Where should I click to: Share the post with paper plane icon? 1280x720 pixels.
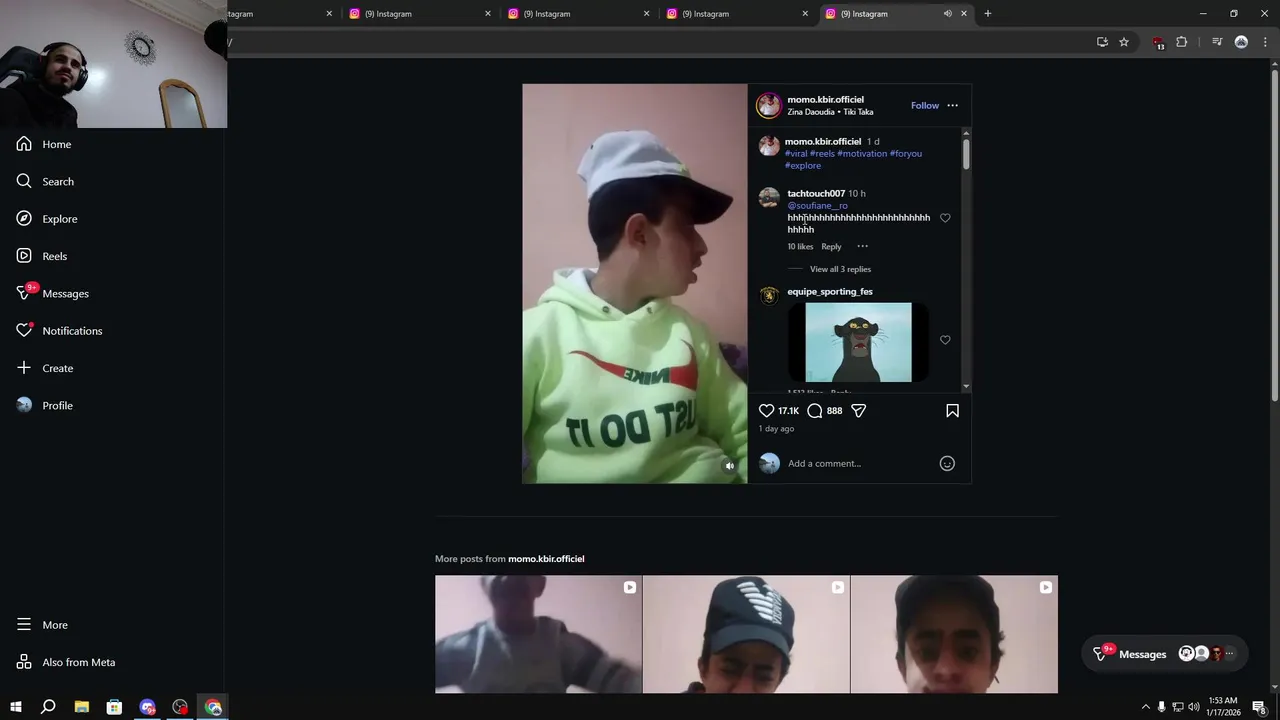pos(858,411)
